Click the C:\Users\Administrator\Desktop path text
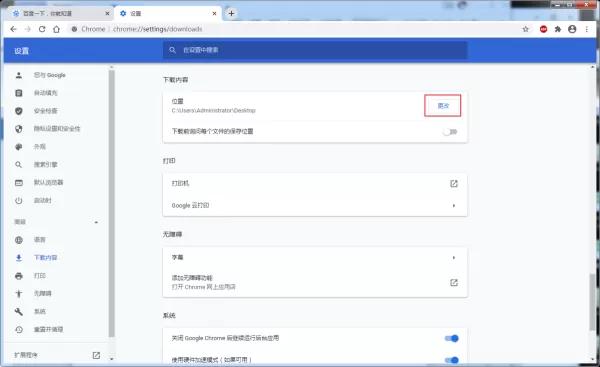Viewport: 600px width, 367px height. pos(214,111)
